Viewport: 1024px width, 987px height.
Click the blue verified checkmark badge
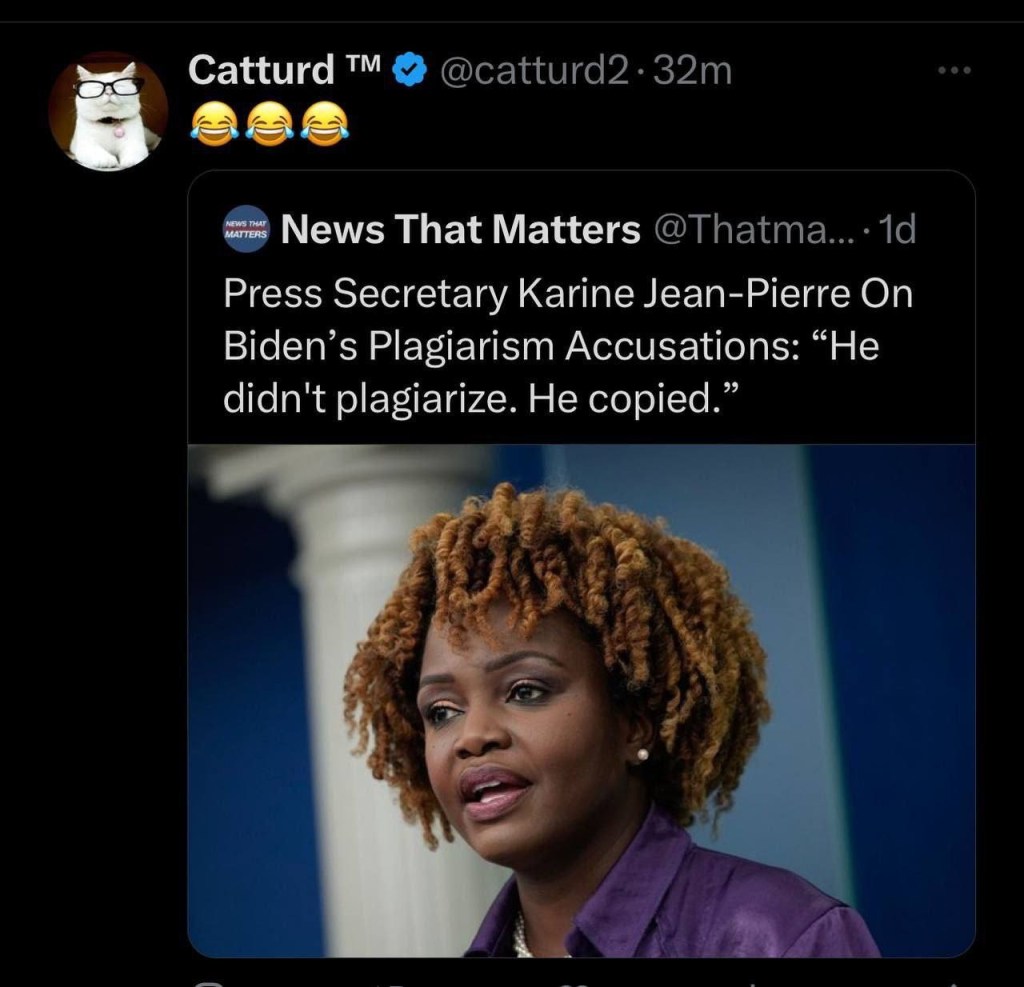pos(409,71)
